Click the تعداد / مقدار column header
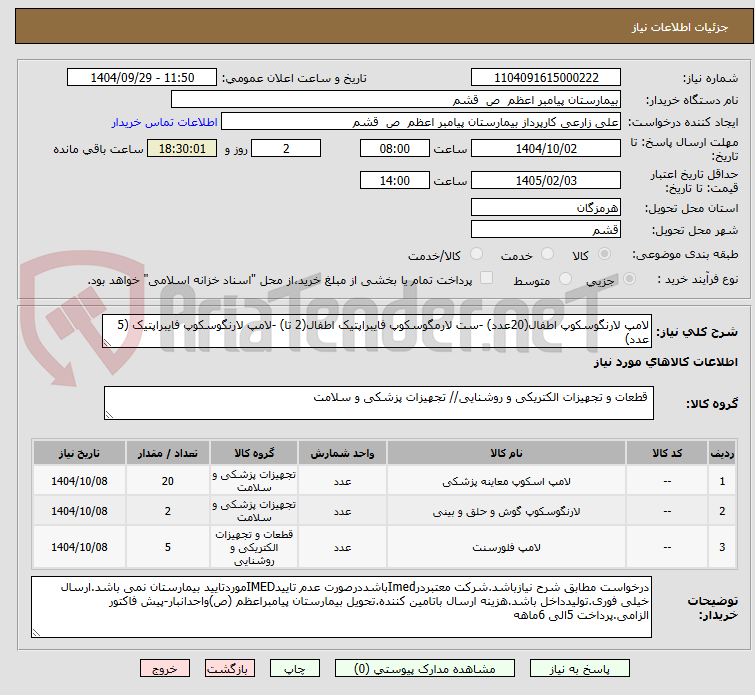755x695 pixels. pos(168,453)
